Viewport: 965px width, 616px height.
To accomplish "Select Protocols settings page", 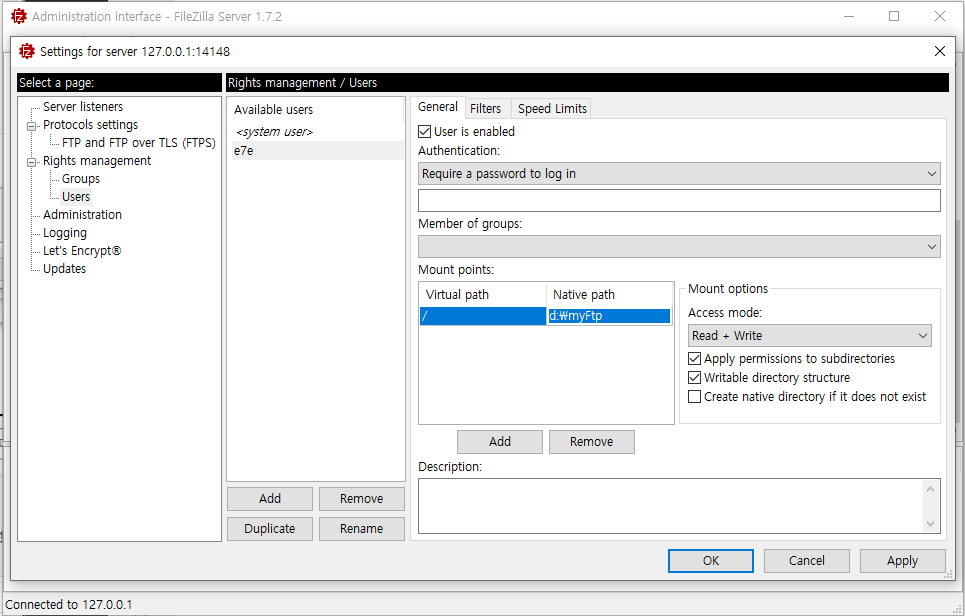I will 90,125.
